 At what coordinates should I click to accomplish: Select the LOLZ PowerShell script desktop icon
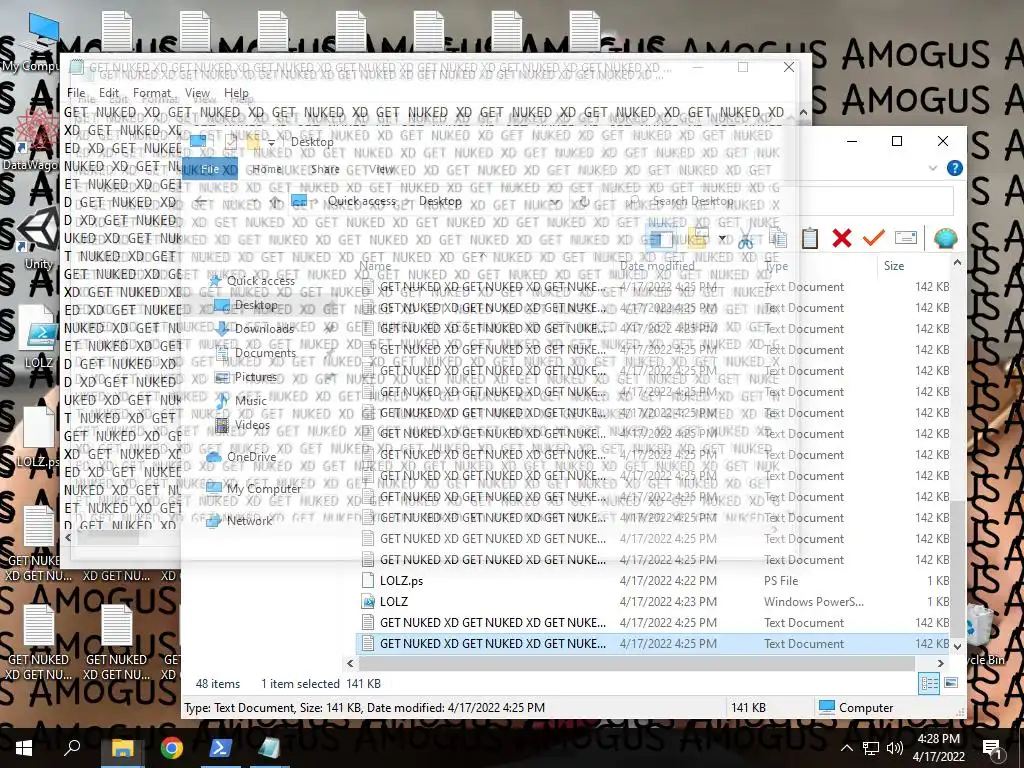(38, 337)
